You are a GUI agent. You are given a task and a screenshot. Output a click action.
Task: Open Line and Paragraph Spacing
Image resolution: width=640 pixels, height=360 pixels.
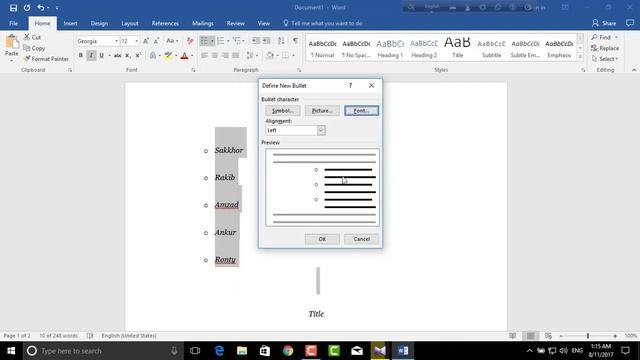250,55
